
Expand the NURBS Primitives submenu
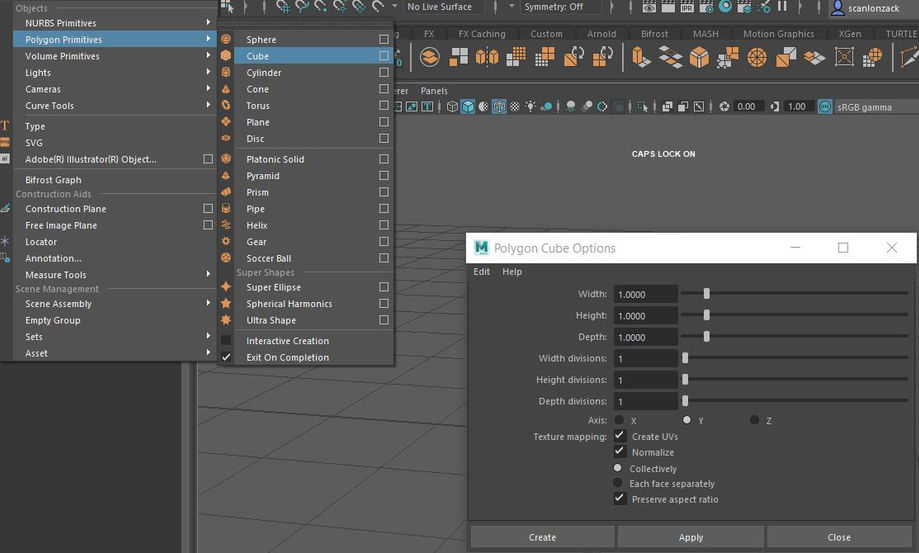tap(115, 23)
